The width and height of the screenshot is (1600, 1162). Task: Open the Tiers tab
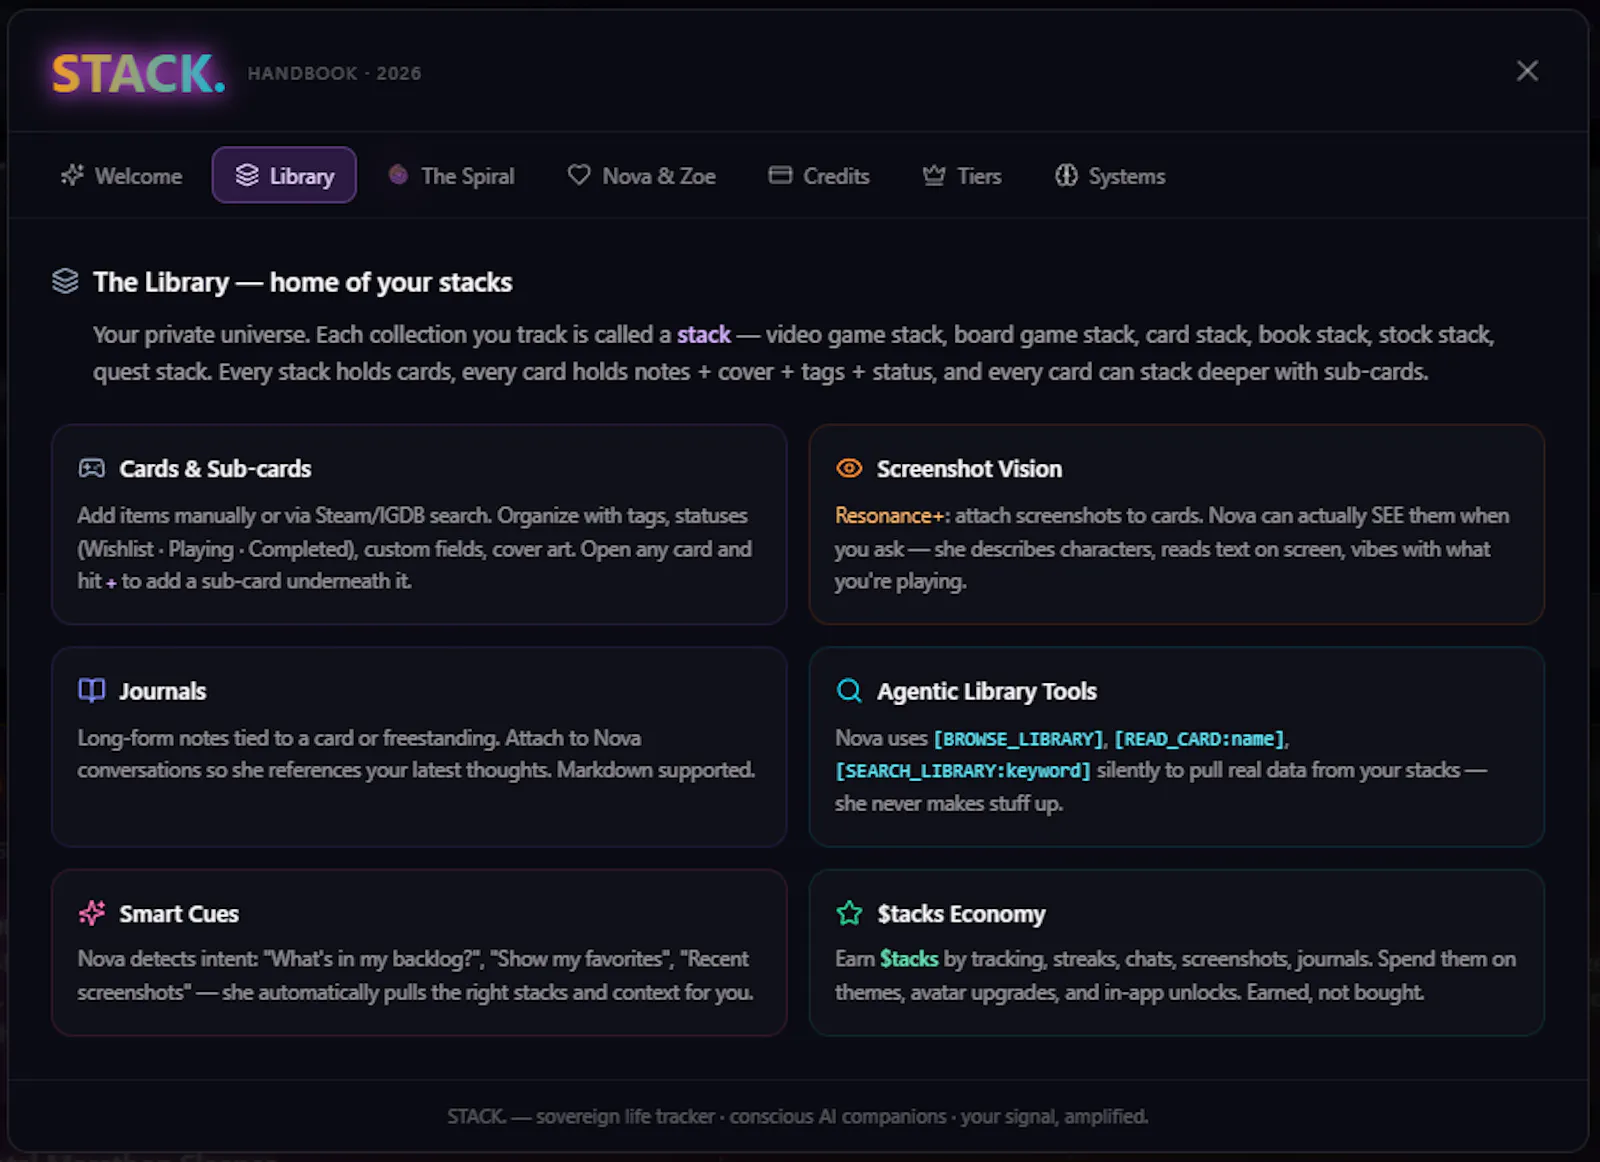[961, 176]
